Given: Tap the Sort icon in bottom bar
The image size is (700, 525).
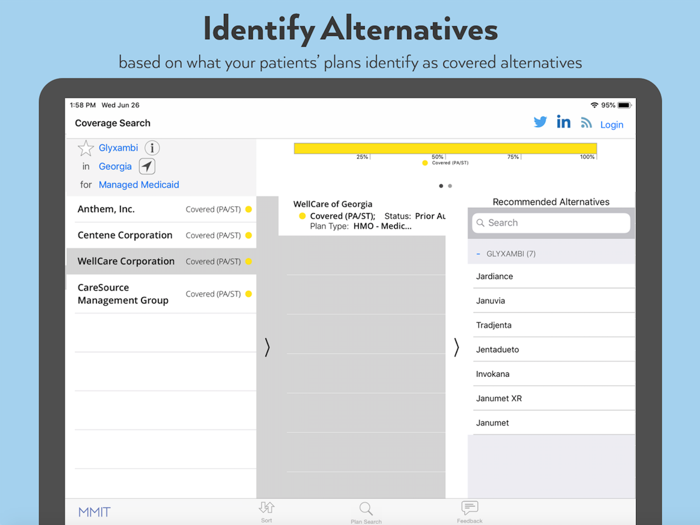Looking at the screenshot, I should point(266,511).
